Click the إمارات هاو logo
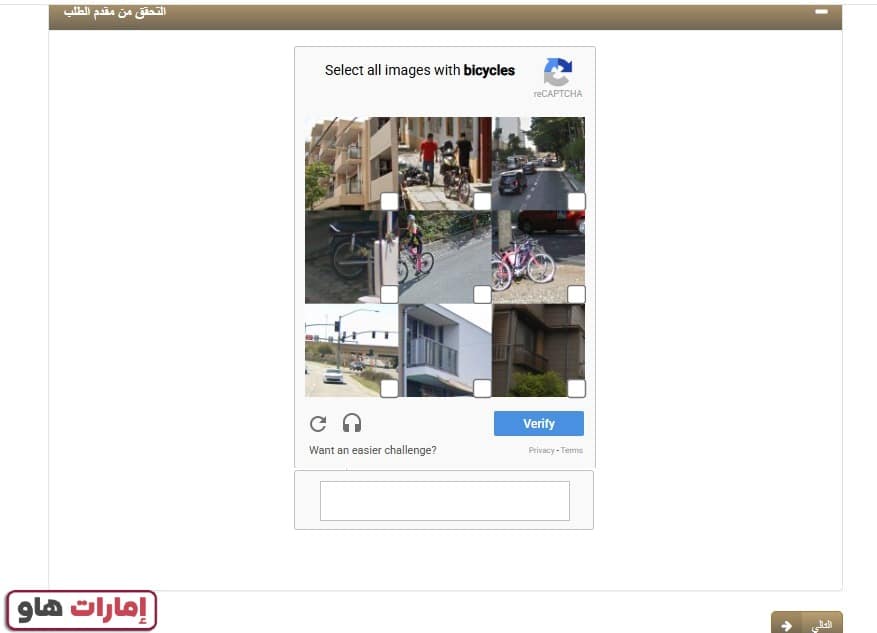This screenshot has height=633, width=877. pyautogui.click(x=81, y=610)
